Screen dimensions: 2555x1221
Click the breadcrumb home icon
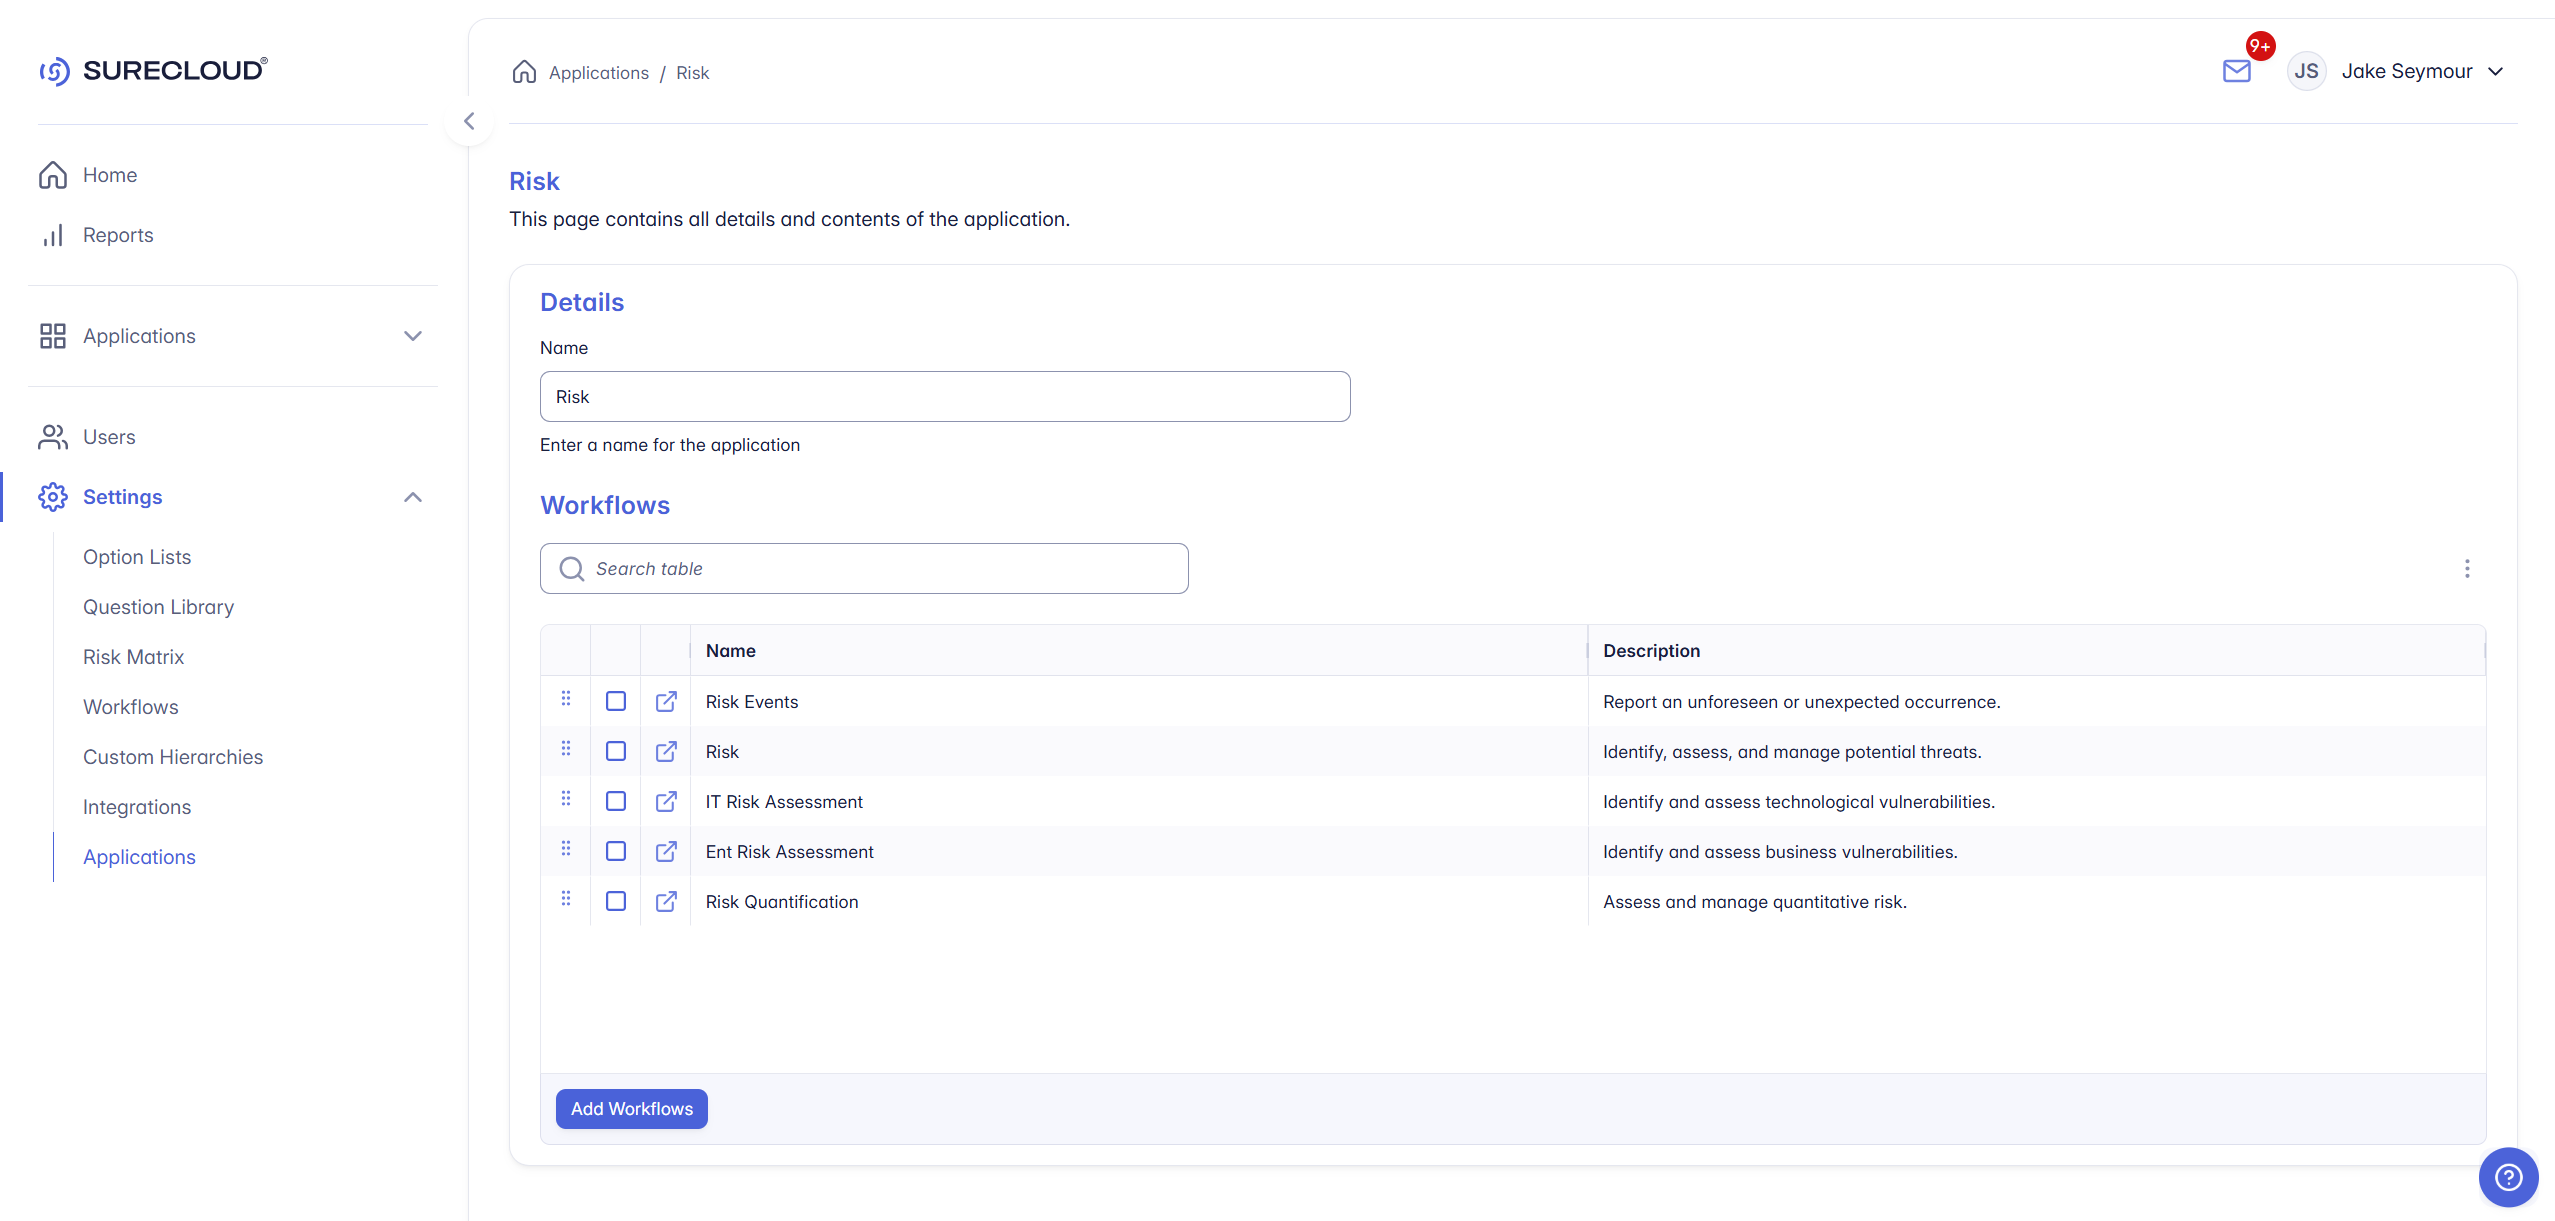[x=524, y=72]
